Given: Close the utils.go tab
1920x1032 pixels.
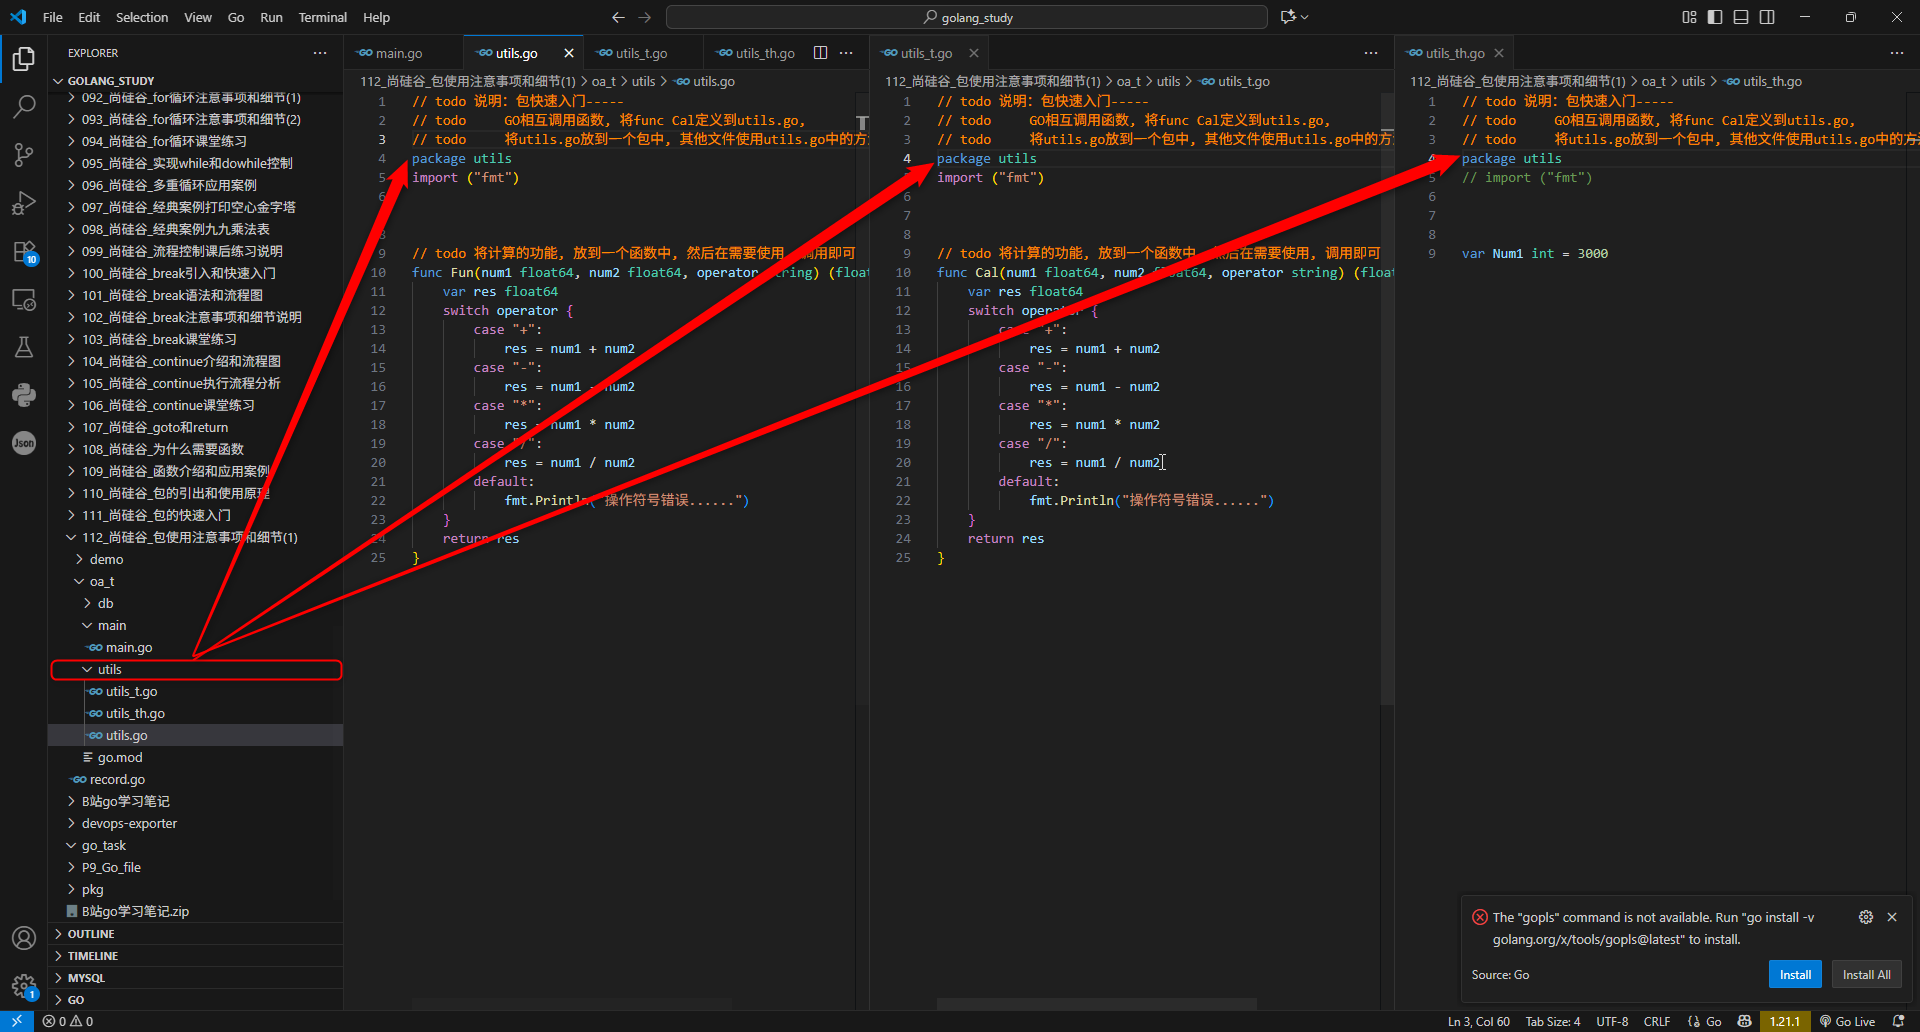Looking at the screenshot, I should pos(569,53).
